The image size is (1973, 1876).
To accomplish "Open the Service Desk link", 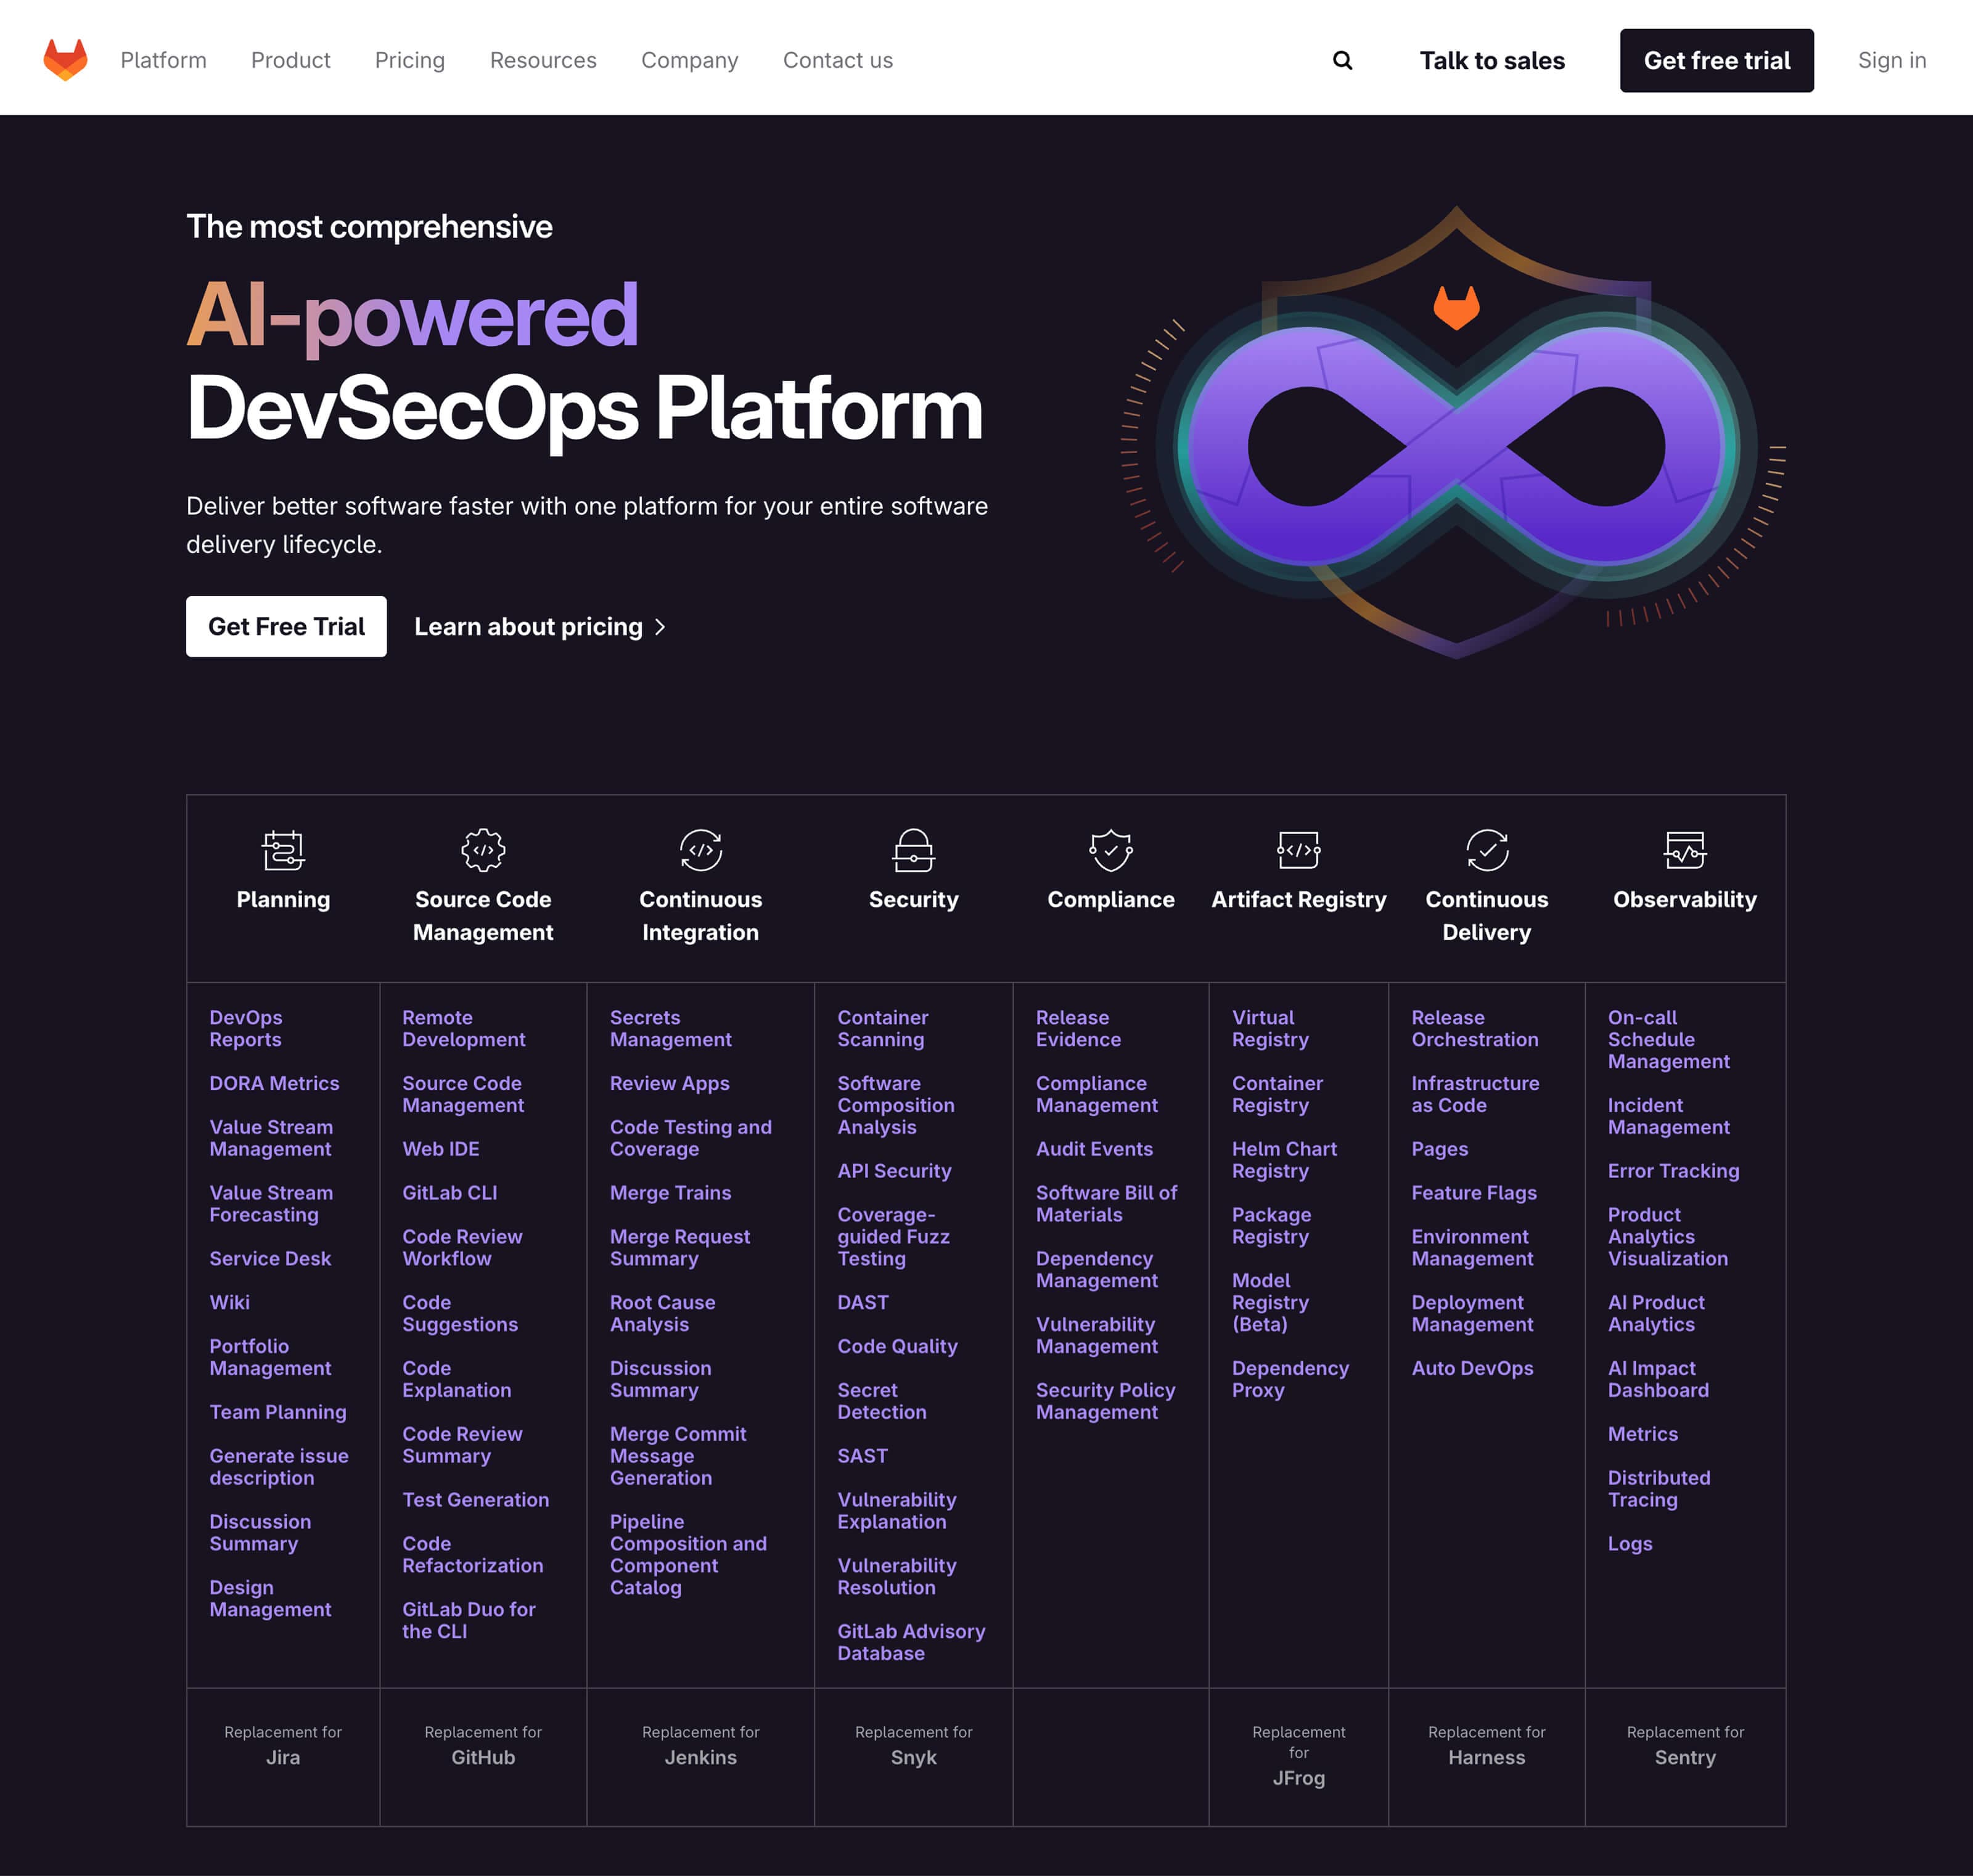I will [270, 1259].
